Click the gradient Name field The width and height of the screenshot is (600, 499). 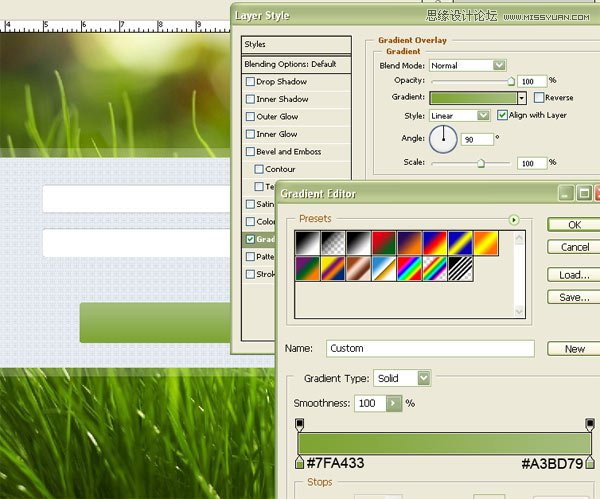click(430, 349)
